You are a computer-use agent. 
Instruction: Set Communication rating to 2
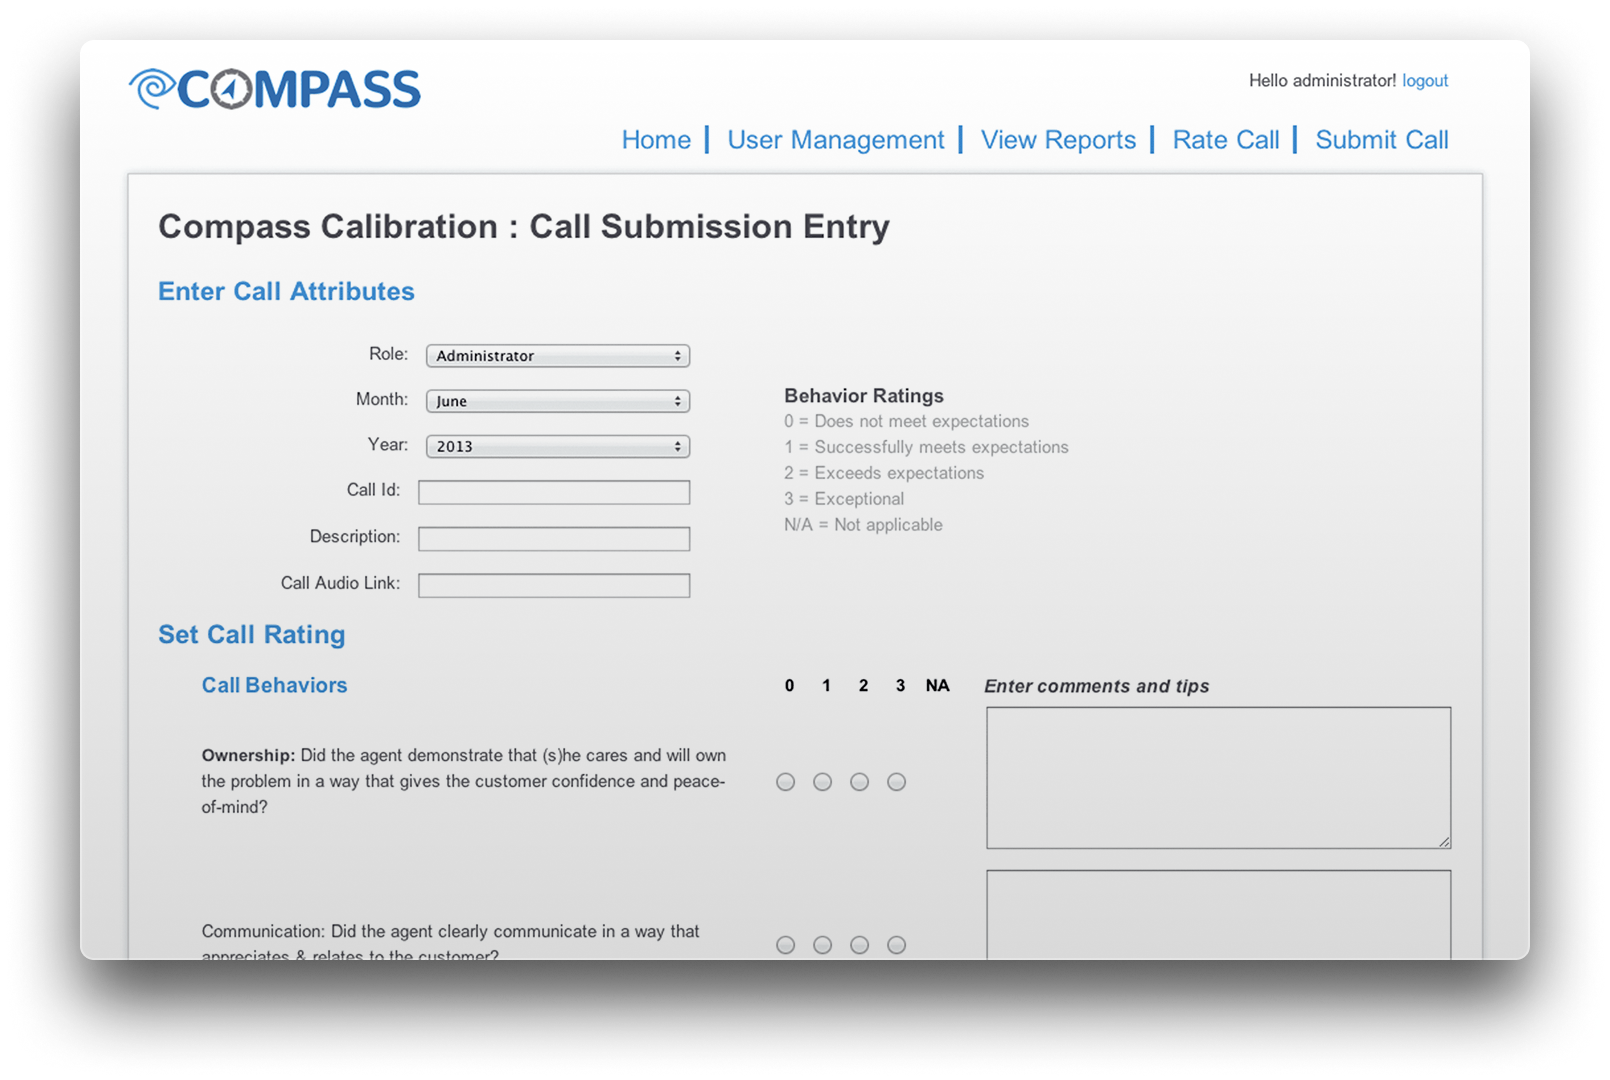(860, 945)
